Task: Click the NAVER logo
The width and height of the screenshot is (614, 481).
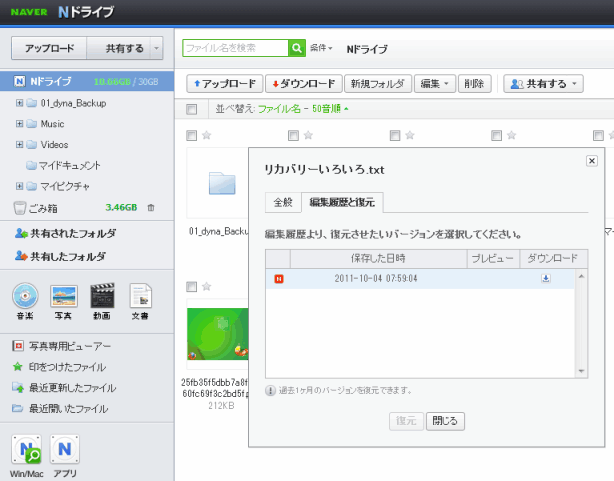Action: (x=29, y=12)
